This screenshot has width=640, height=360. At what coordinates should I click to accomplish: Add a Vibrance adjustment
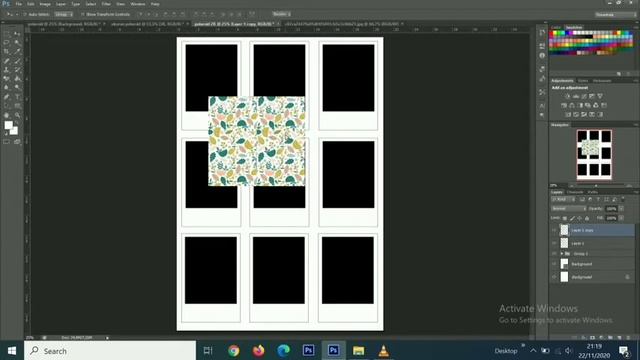click(600, 96)
